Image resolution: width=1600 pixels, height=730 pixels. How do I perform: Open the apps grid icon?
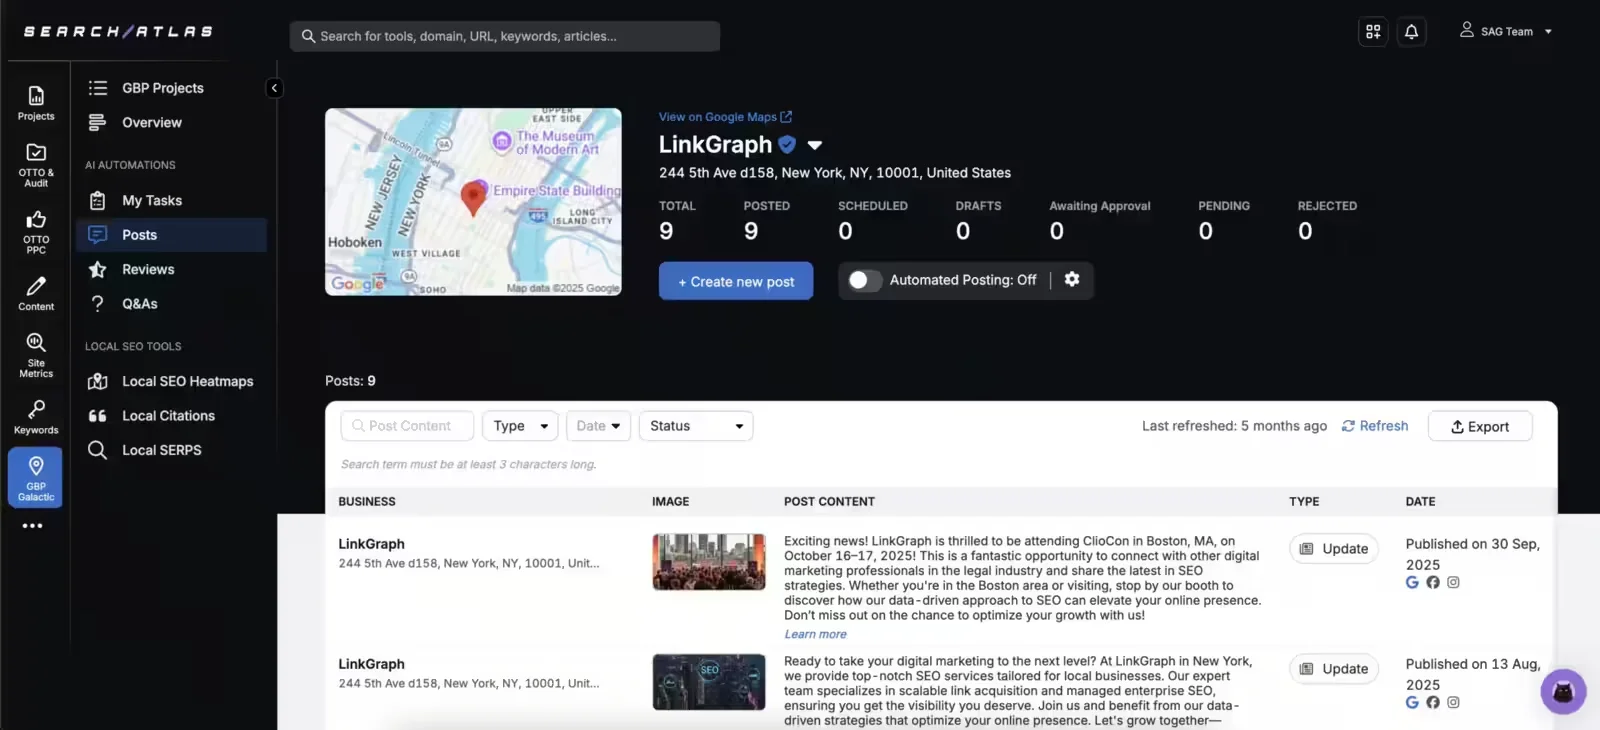click(1373, 32)
